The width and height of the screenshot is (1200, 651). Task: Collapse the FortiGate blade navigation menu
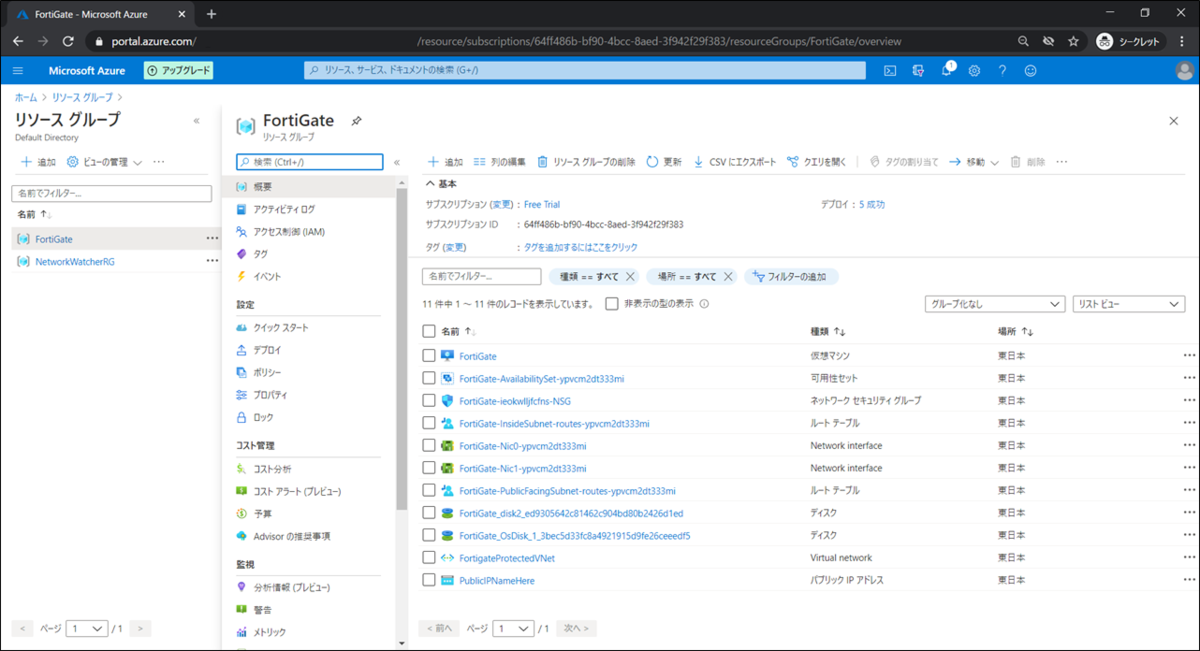pos(397,162)
